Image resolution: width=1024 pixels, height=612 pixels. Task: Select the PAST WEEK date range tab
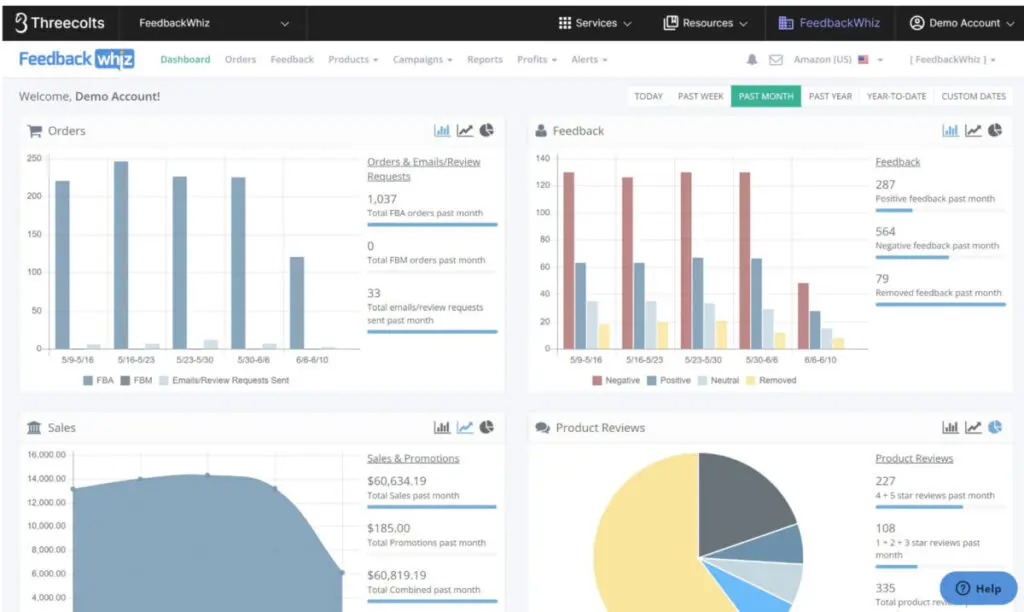point(700,96)
